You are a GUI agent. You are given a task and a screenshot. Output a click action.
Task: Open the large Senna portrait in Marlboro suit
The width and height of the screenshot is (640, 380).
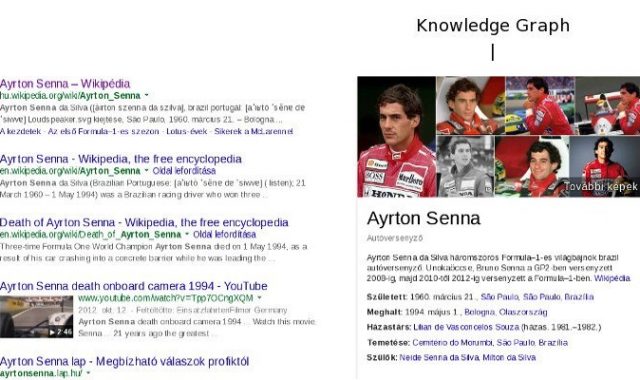pyautogui.click(x=397, y=137)
